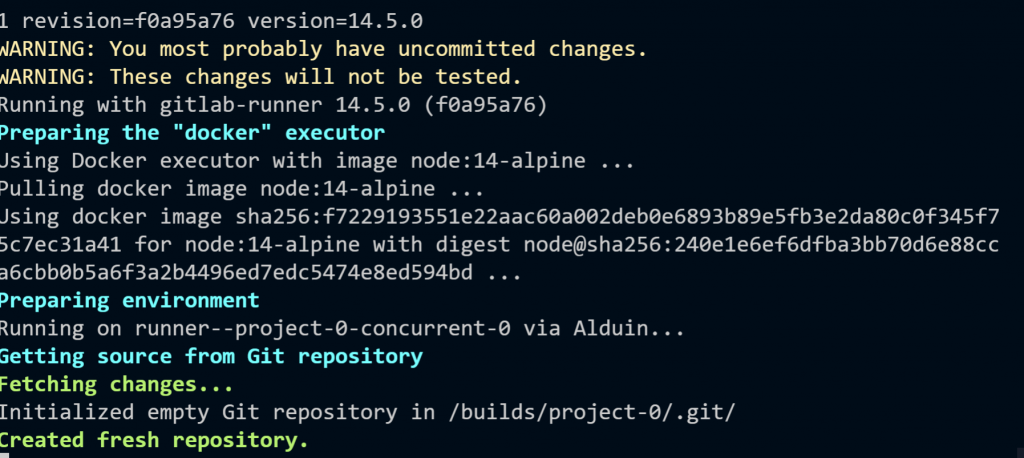
Task: Click the 'Using Docker executor with image' line
Action: point(317,161)
